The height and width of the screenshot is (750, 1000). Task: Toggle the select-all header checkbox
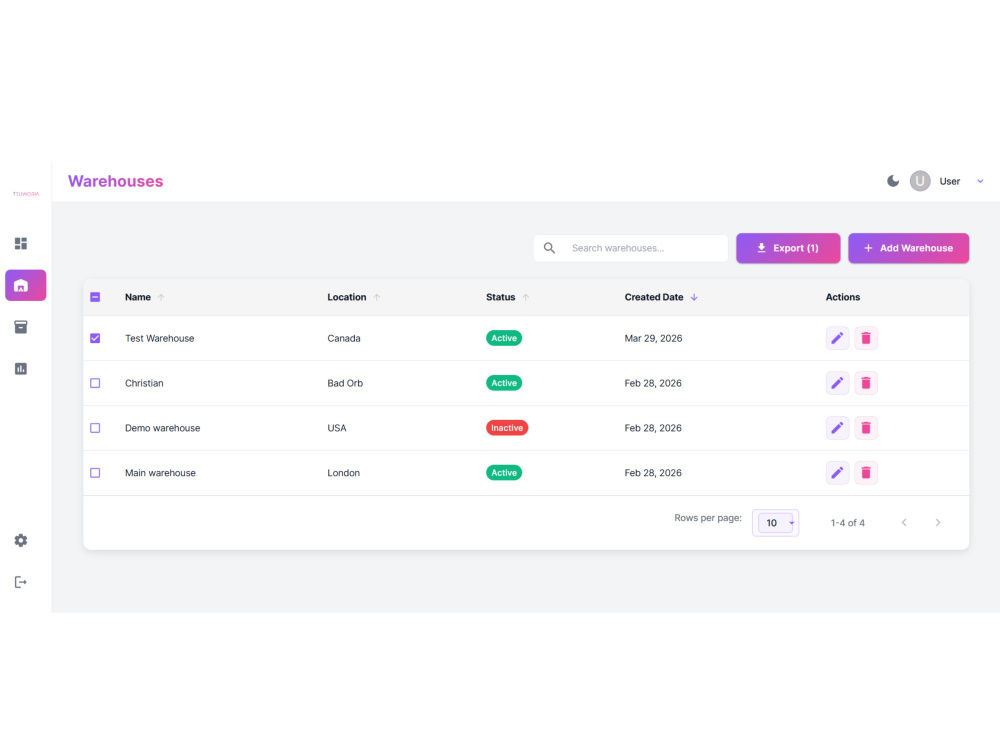(95, 297)
